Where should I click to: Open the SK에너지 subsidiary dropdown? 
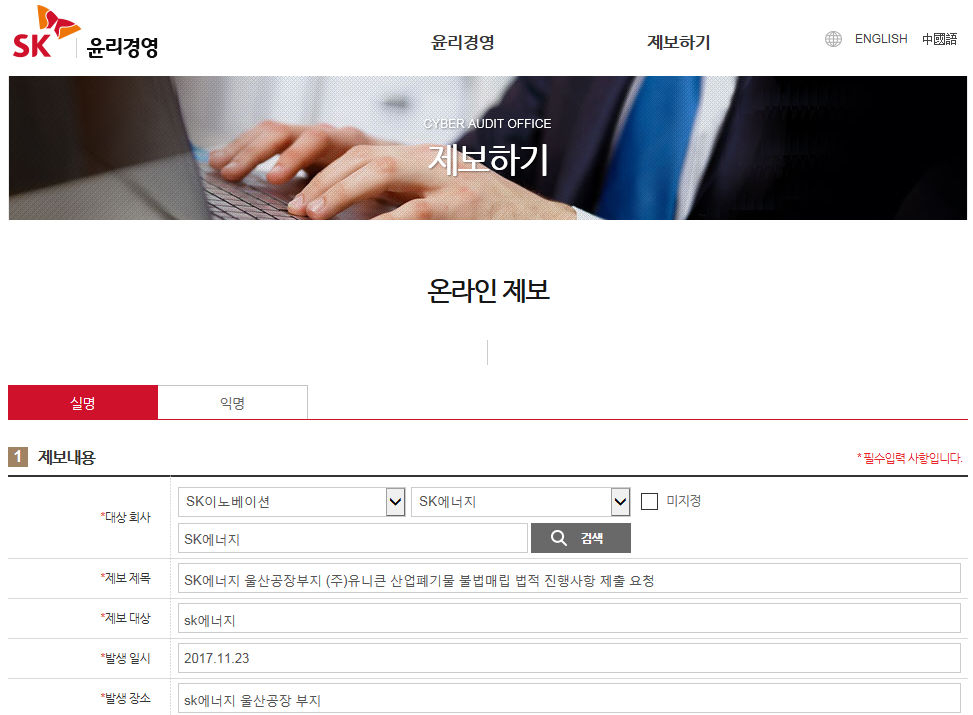pyautogui.click(x=521, y=501)
